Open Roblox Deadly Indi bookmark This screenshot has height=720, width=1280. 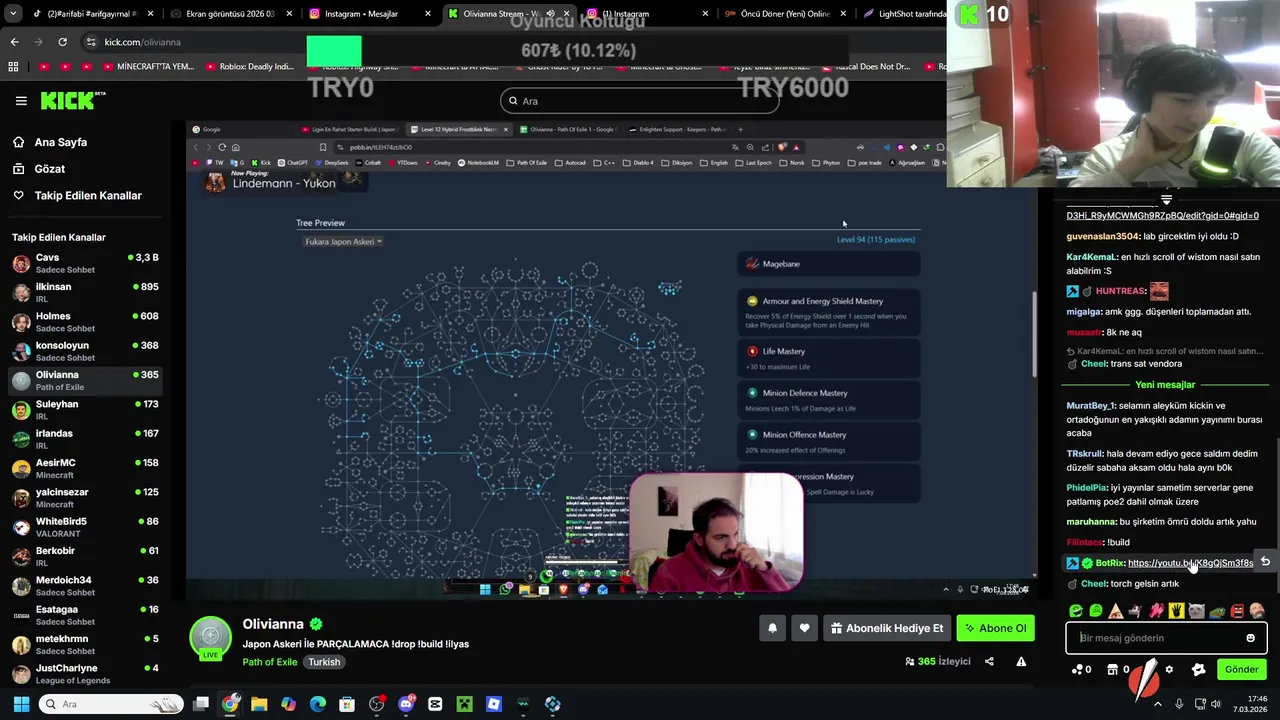(x=249, y=67)
